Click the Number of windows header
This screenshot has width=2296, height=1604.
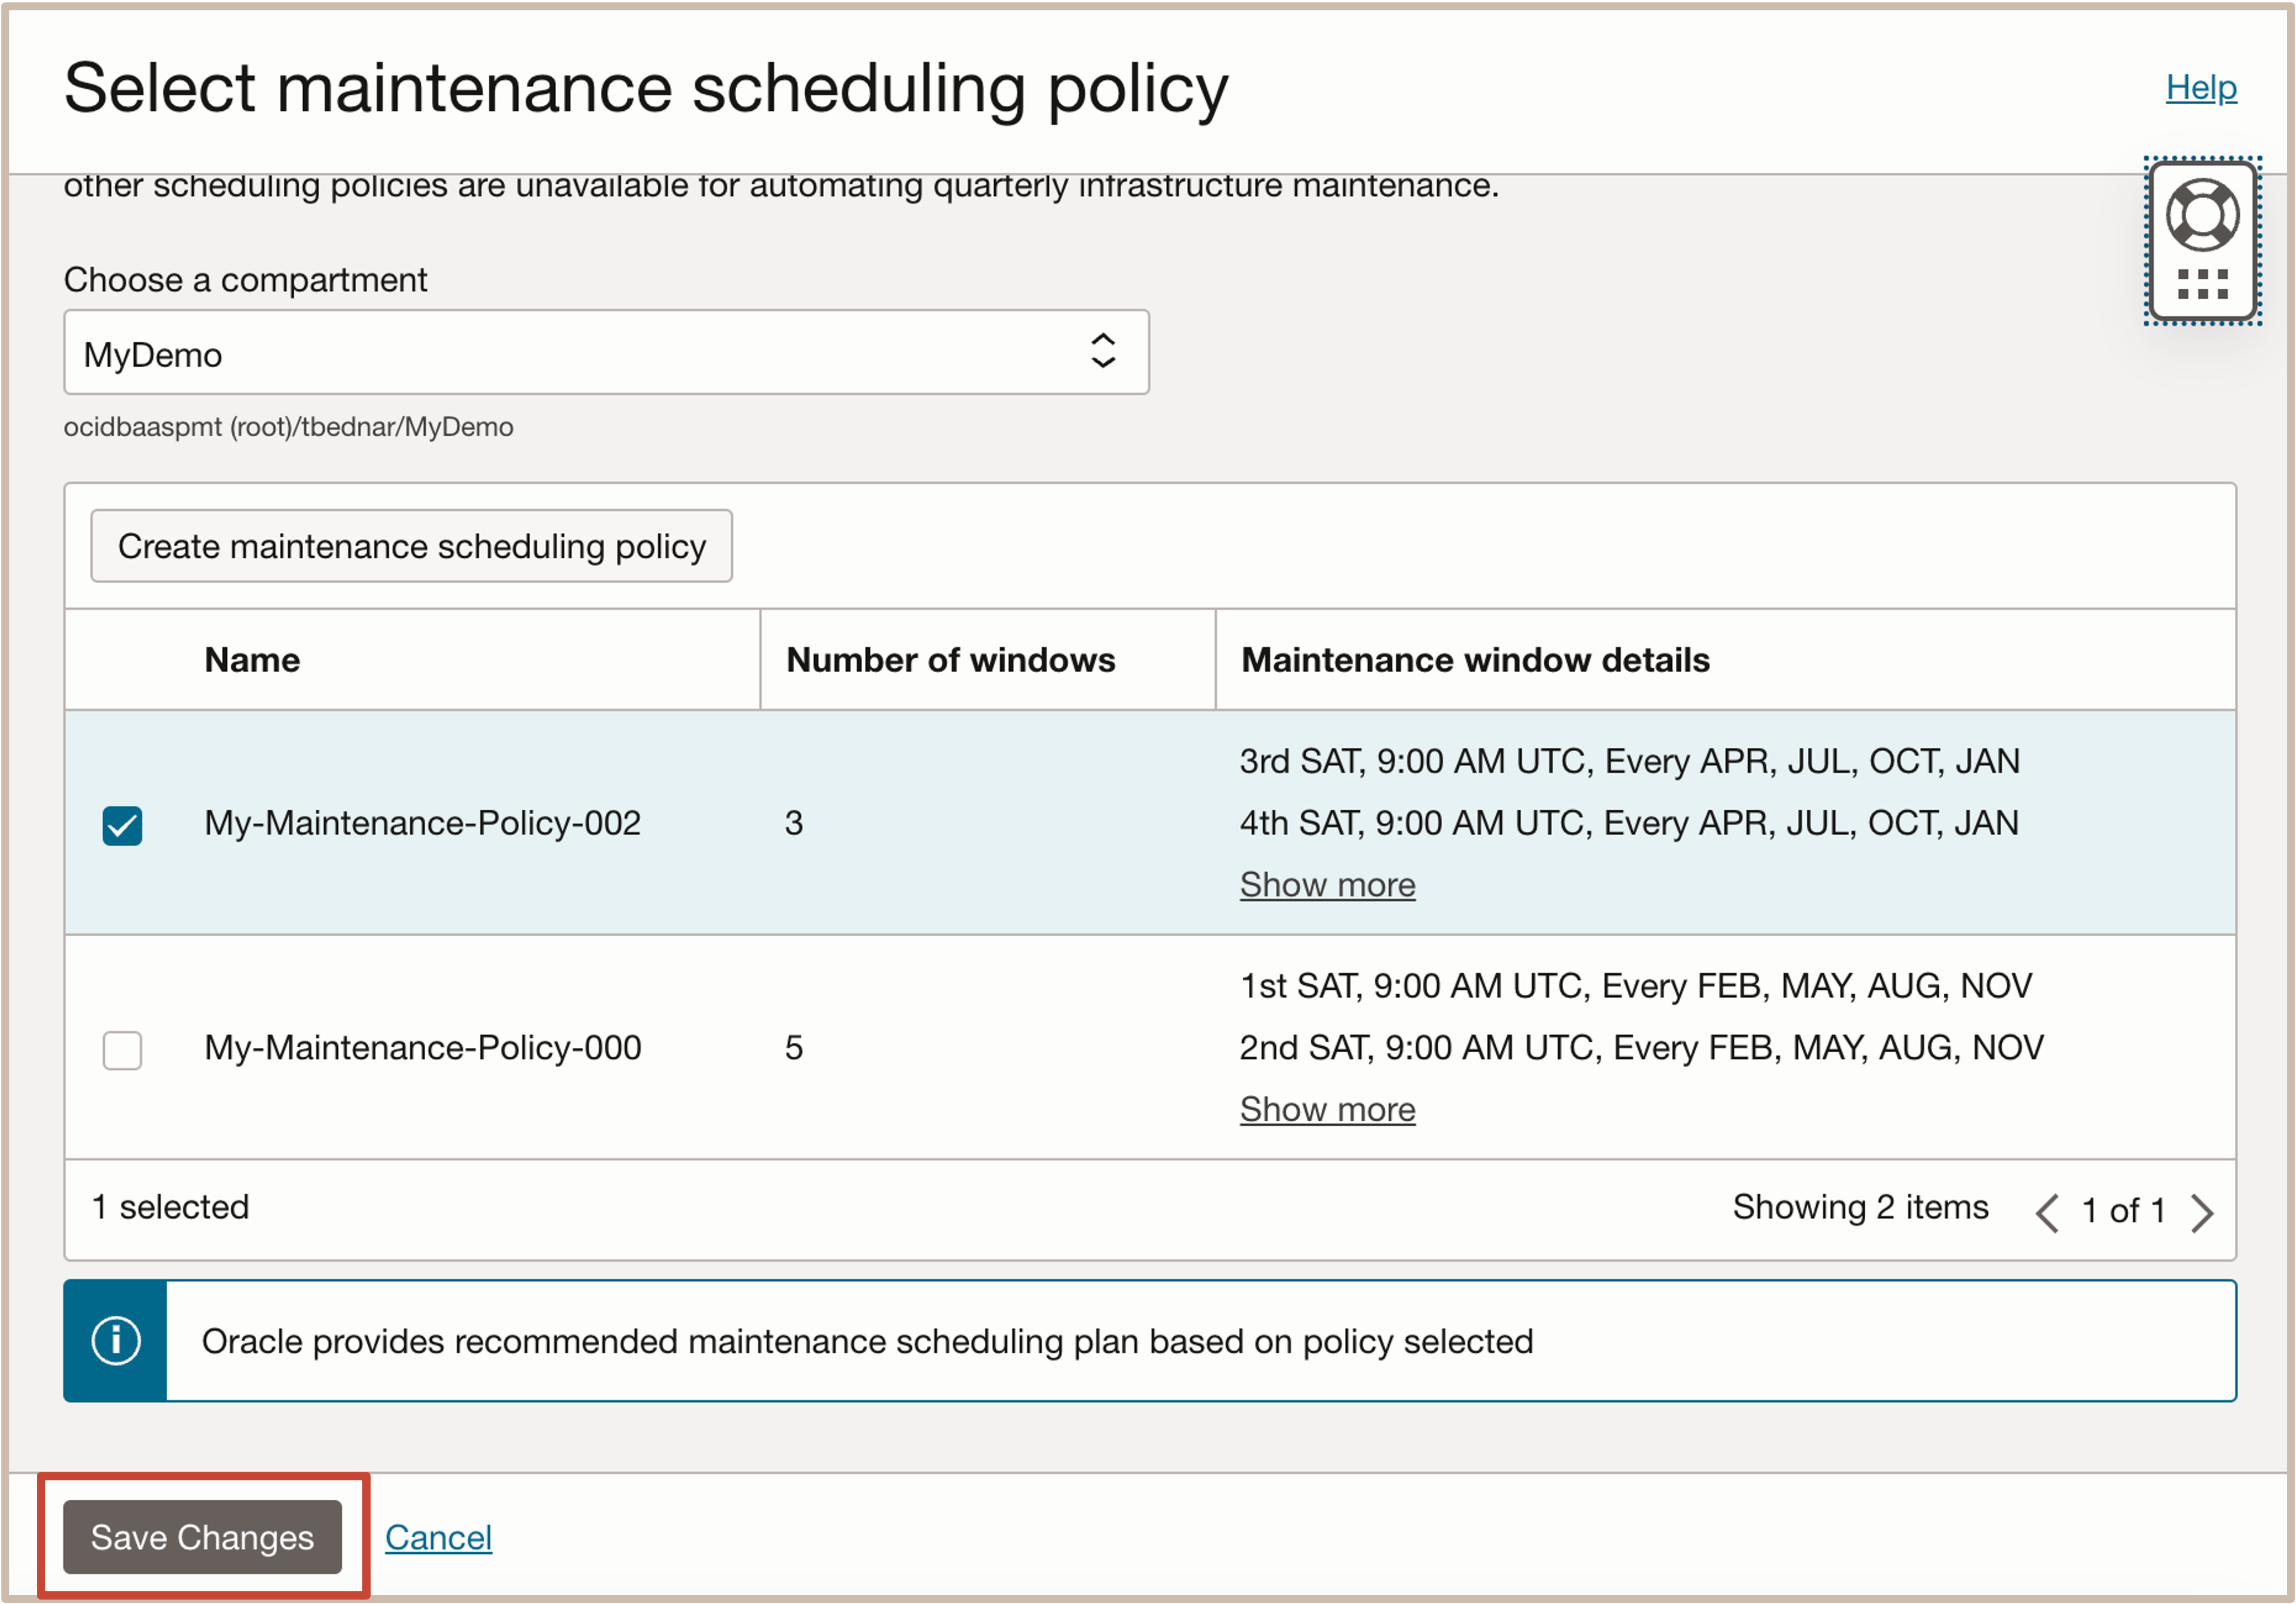pyautogui.click(x=950, y=660)
